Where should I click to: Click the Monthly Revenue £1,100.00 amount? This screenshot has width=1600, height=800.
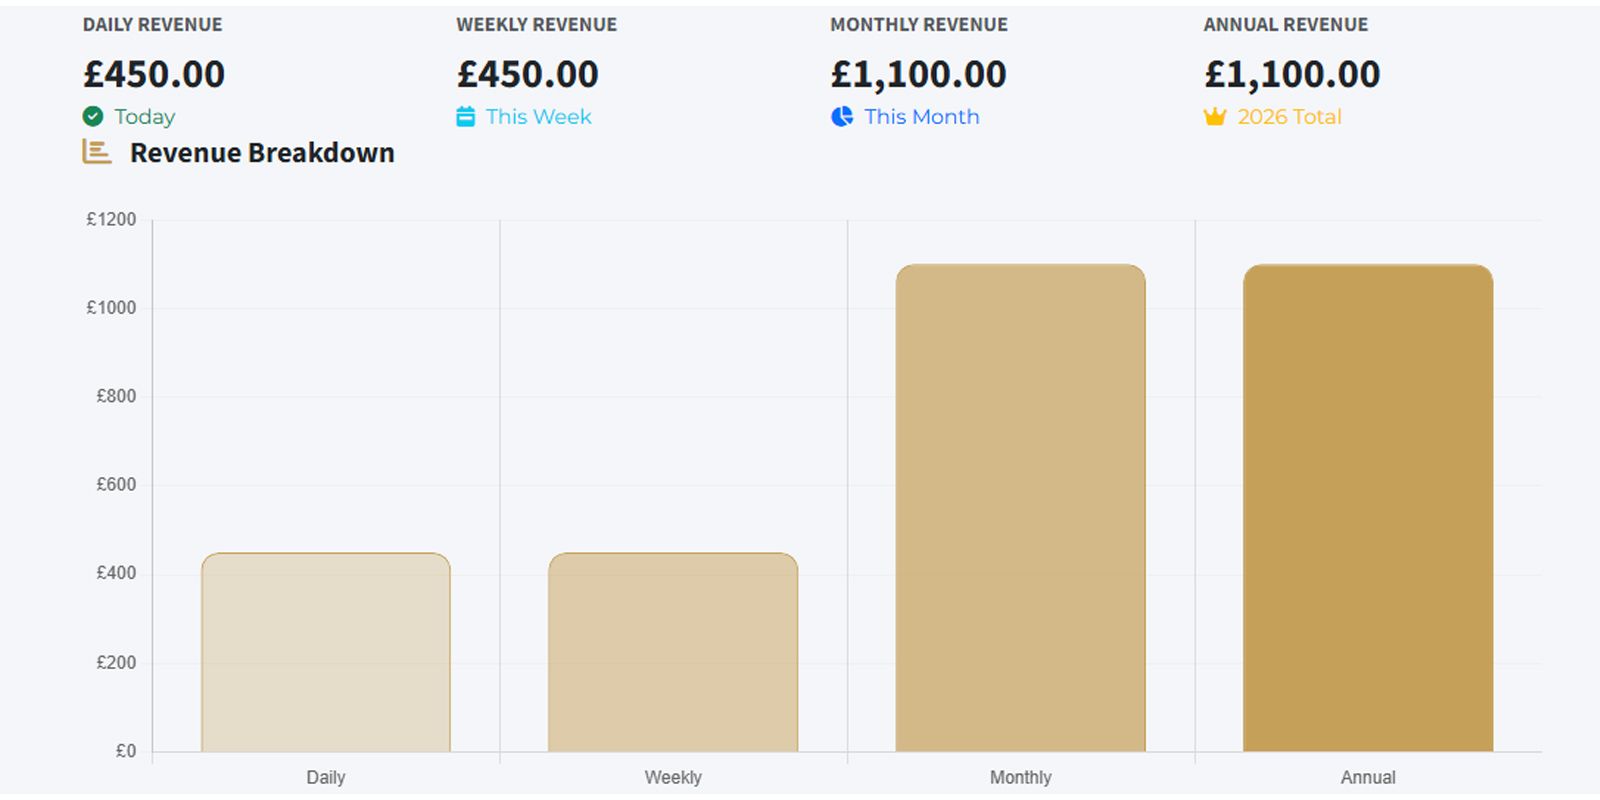tap(918, 74)
